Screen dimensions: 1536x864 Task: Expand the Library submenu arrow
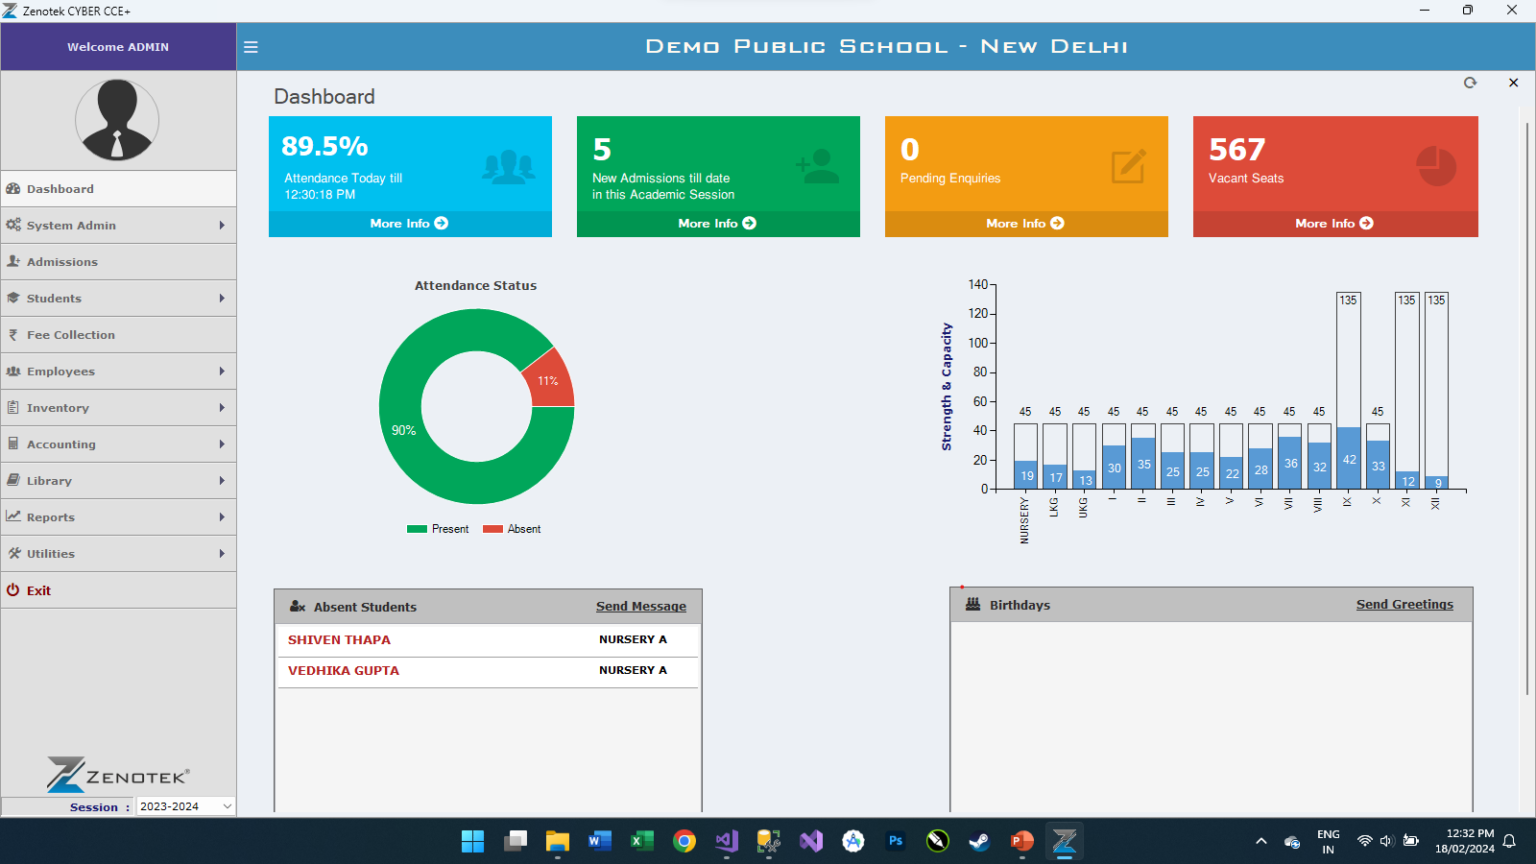[222, 481]
